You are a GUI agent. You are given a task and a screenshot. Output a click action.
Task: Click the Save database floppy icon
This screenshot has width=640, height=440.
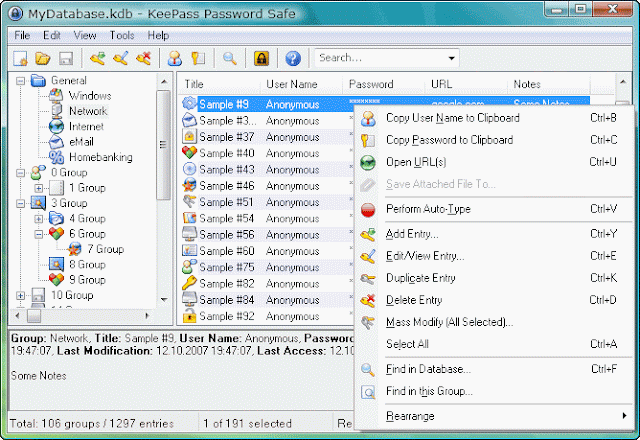66,58
